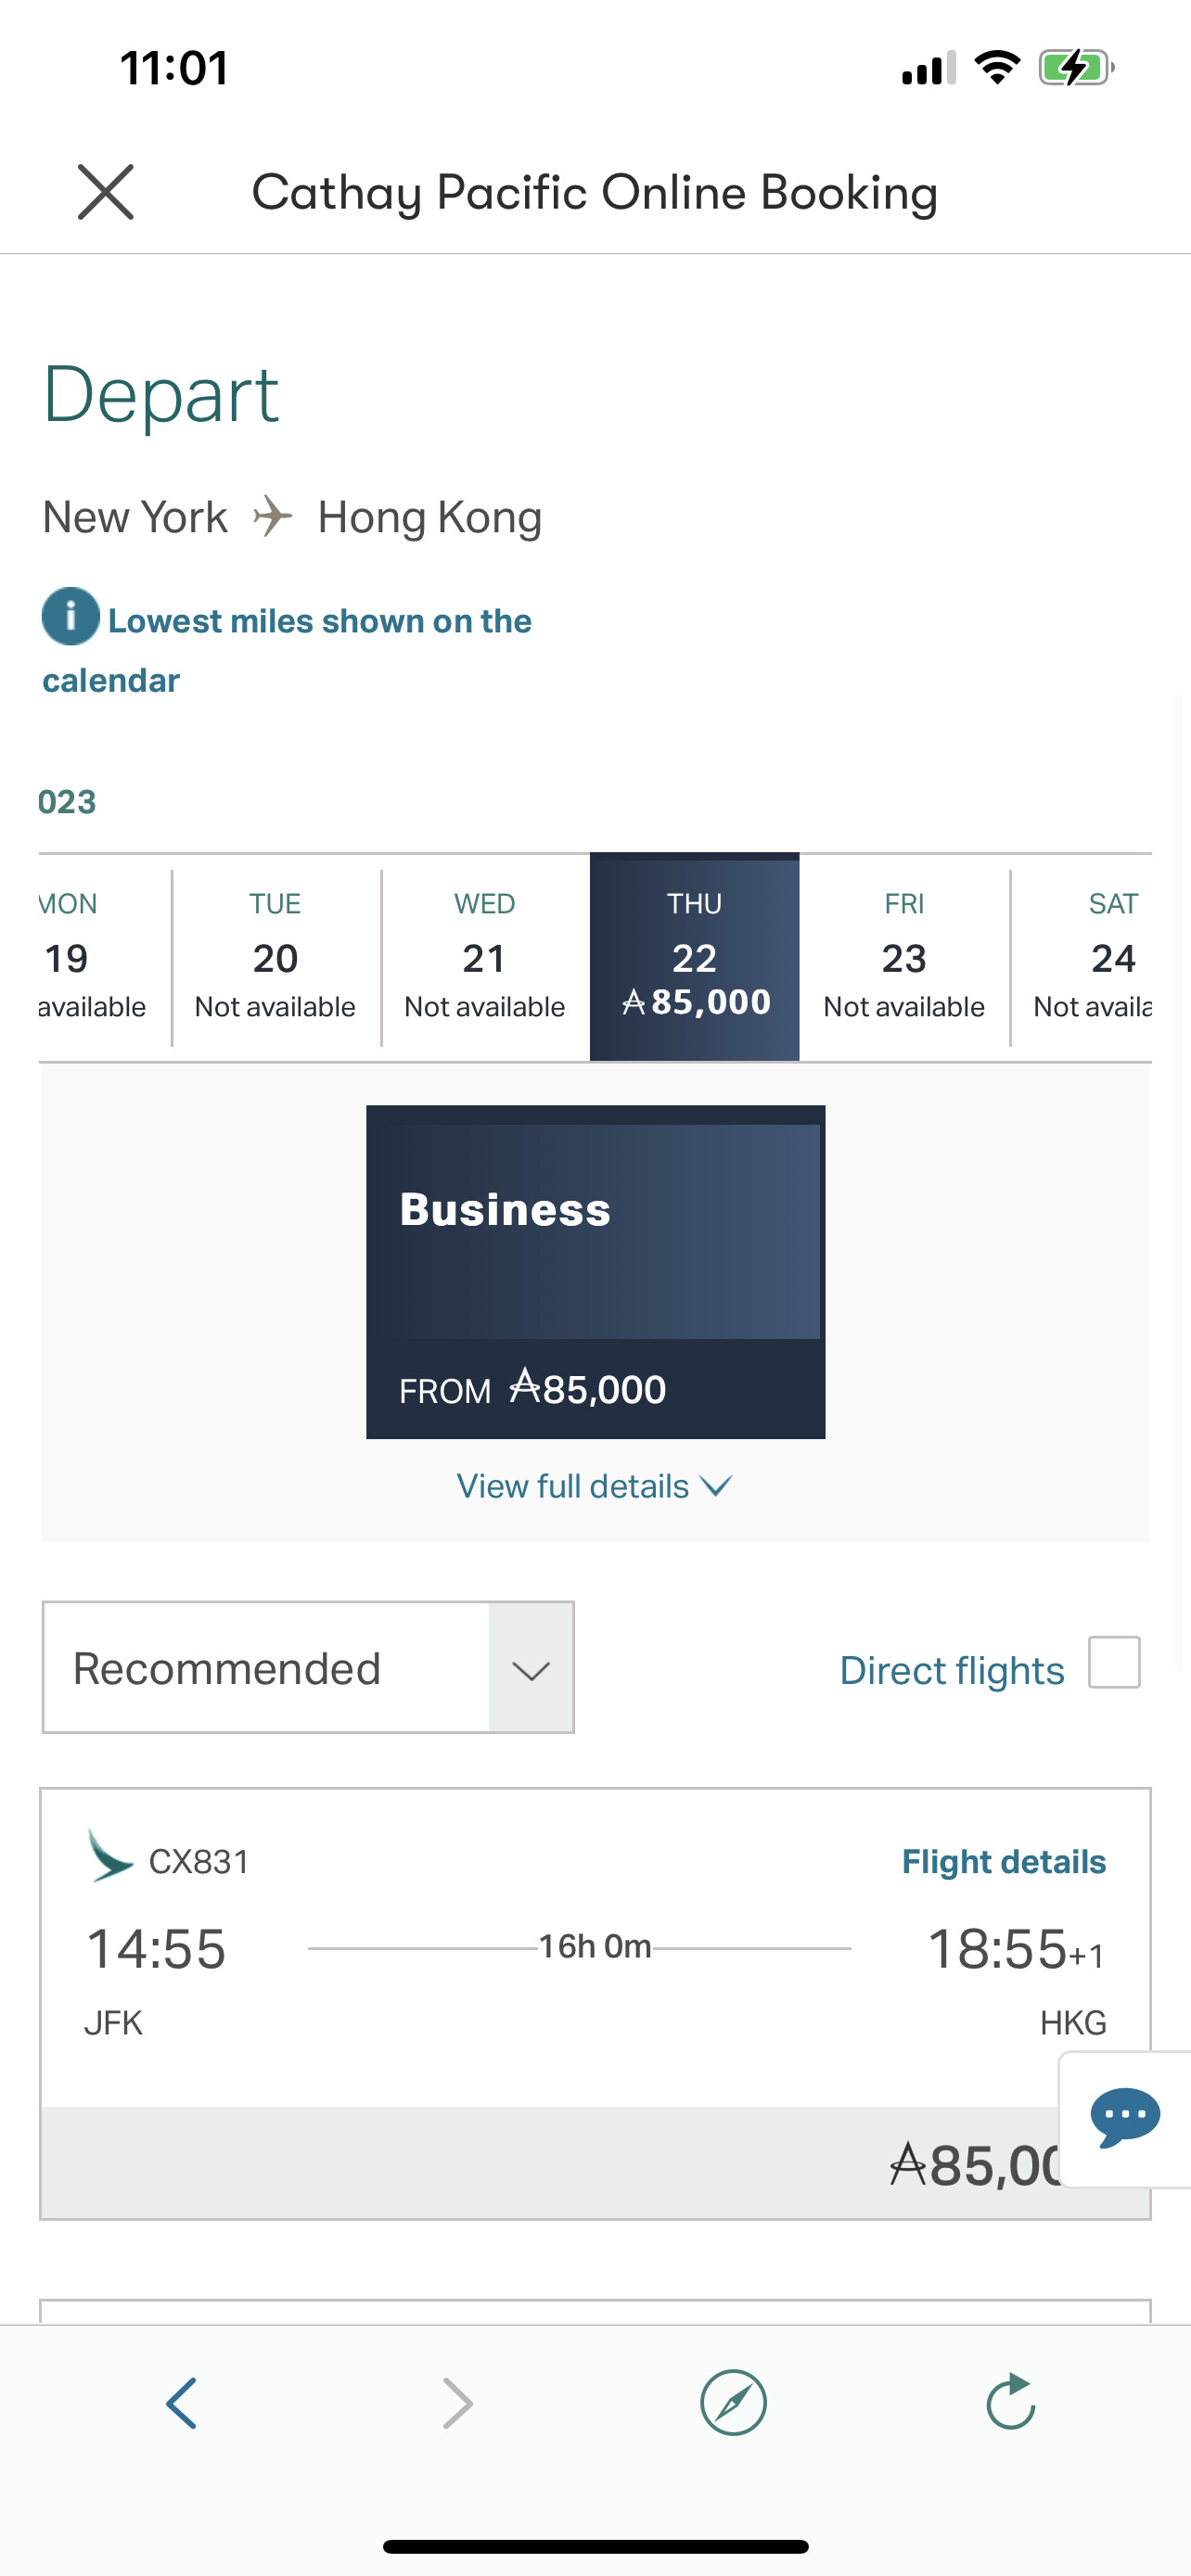
Task: Tap the browser forward arrow
Action: pyautogui.click(x=457, y=2403)
